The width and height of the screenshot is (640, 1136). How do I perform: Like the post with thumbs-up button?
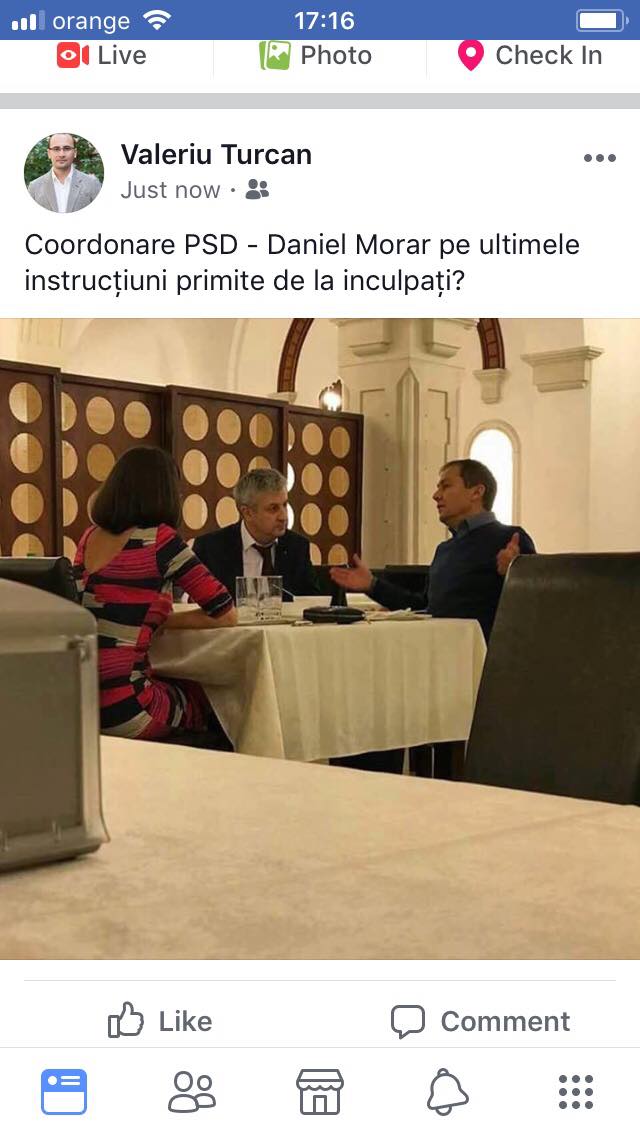tap(160, 1021)
